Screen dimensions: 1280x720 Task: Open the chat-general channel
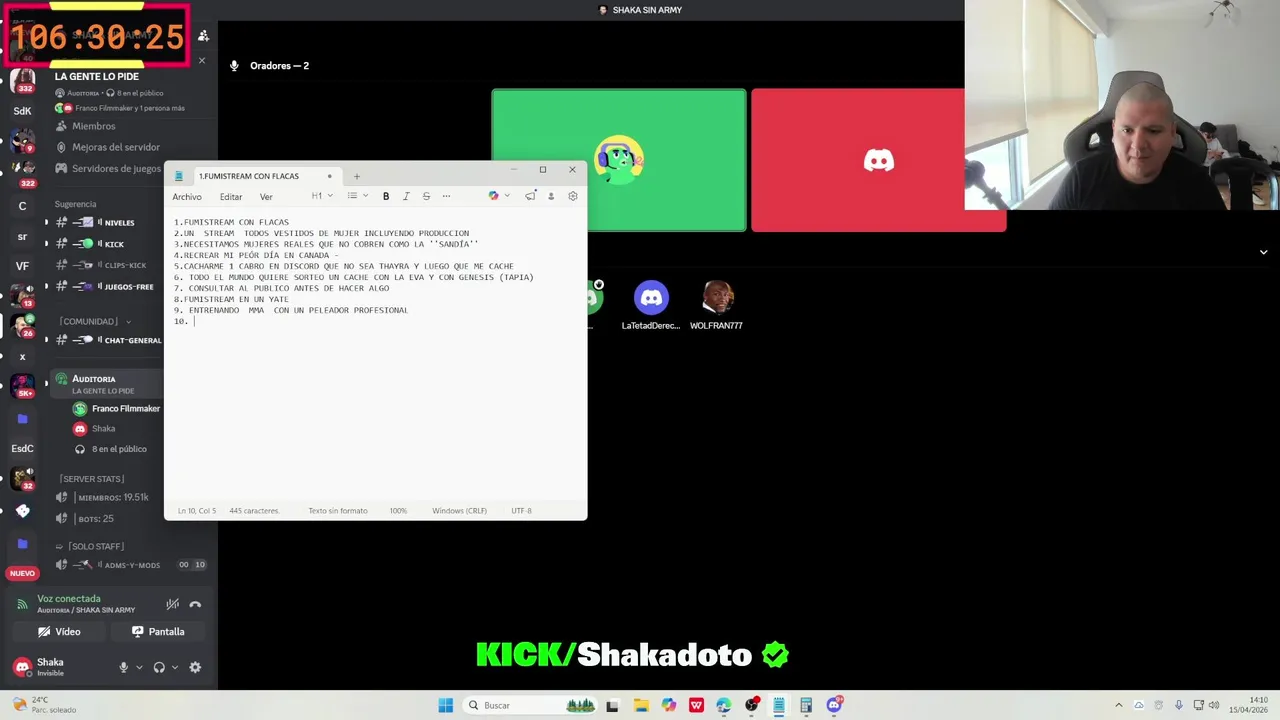coord(109,340)
